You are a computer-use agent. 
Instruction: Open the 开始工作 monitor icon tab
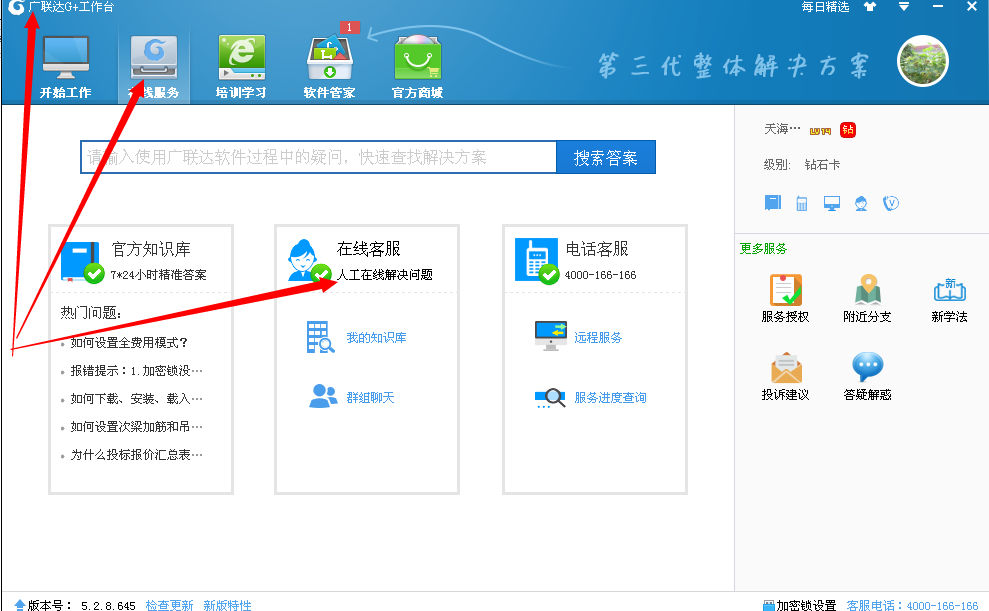66,67
